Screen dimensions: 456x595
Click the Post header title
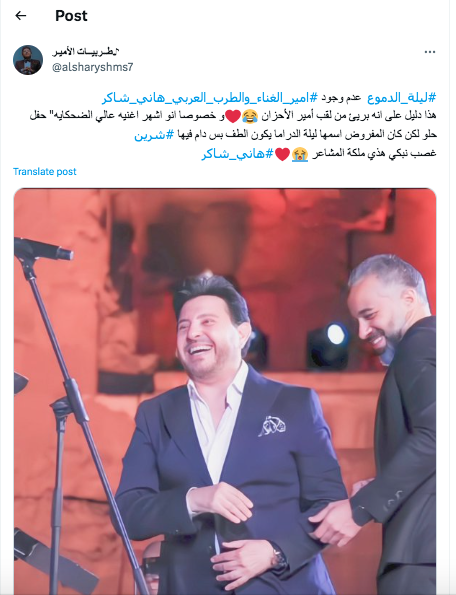(71, 16)
